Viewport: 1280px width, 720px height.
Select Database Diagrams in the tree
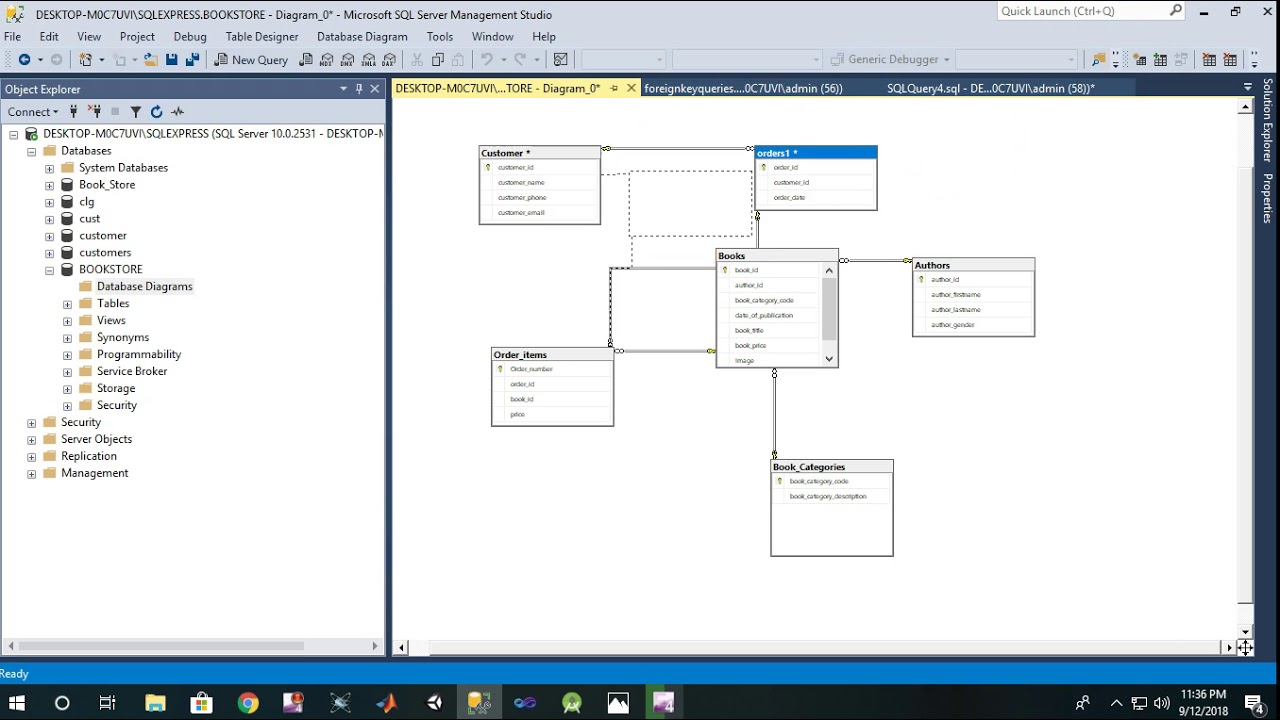[x=144, y=287]
